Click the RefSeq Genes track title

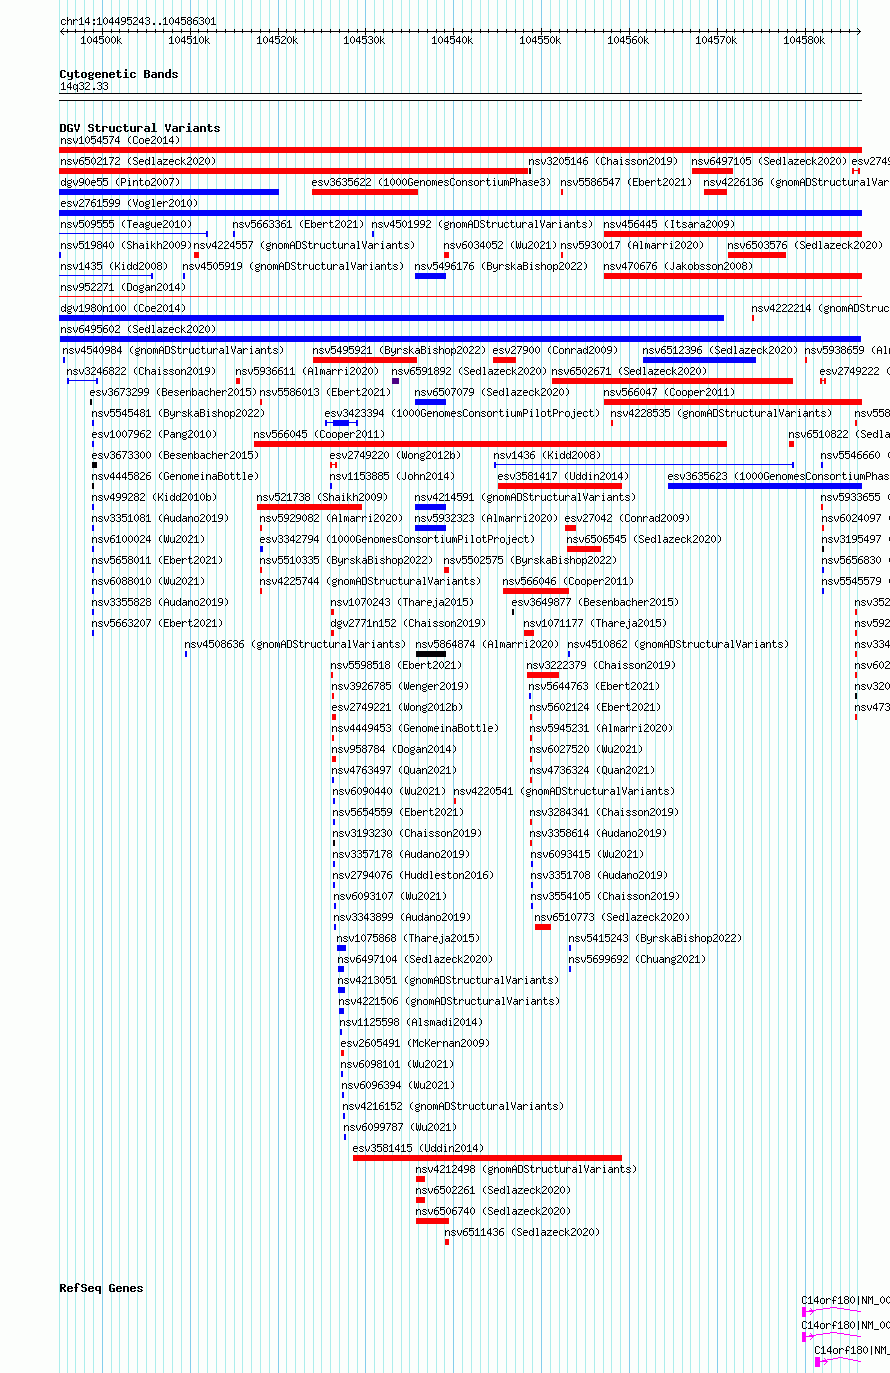pos(101,1288)
